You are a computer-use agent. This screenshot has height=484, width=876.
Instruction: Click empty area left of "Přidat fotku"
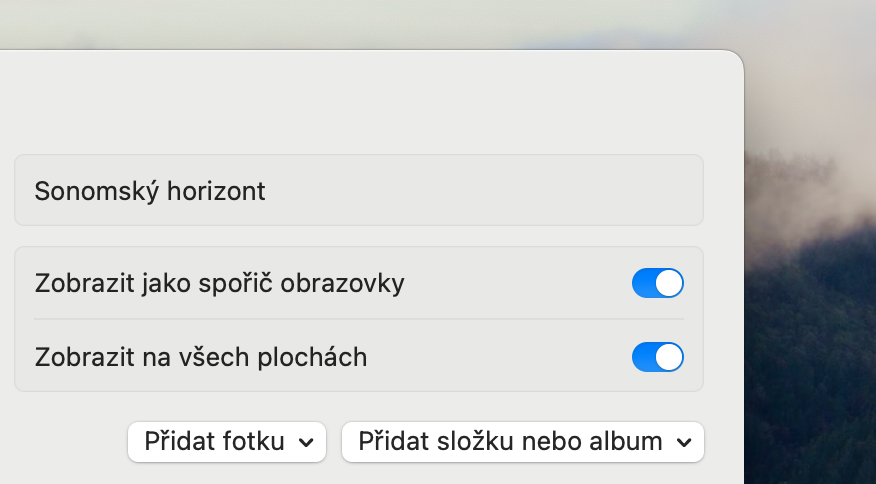coord(65,441)
